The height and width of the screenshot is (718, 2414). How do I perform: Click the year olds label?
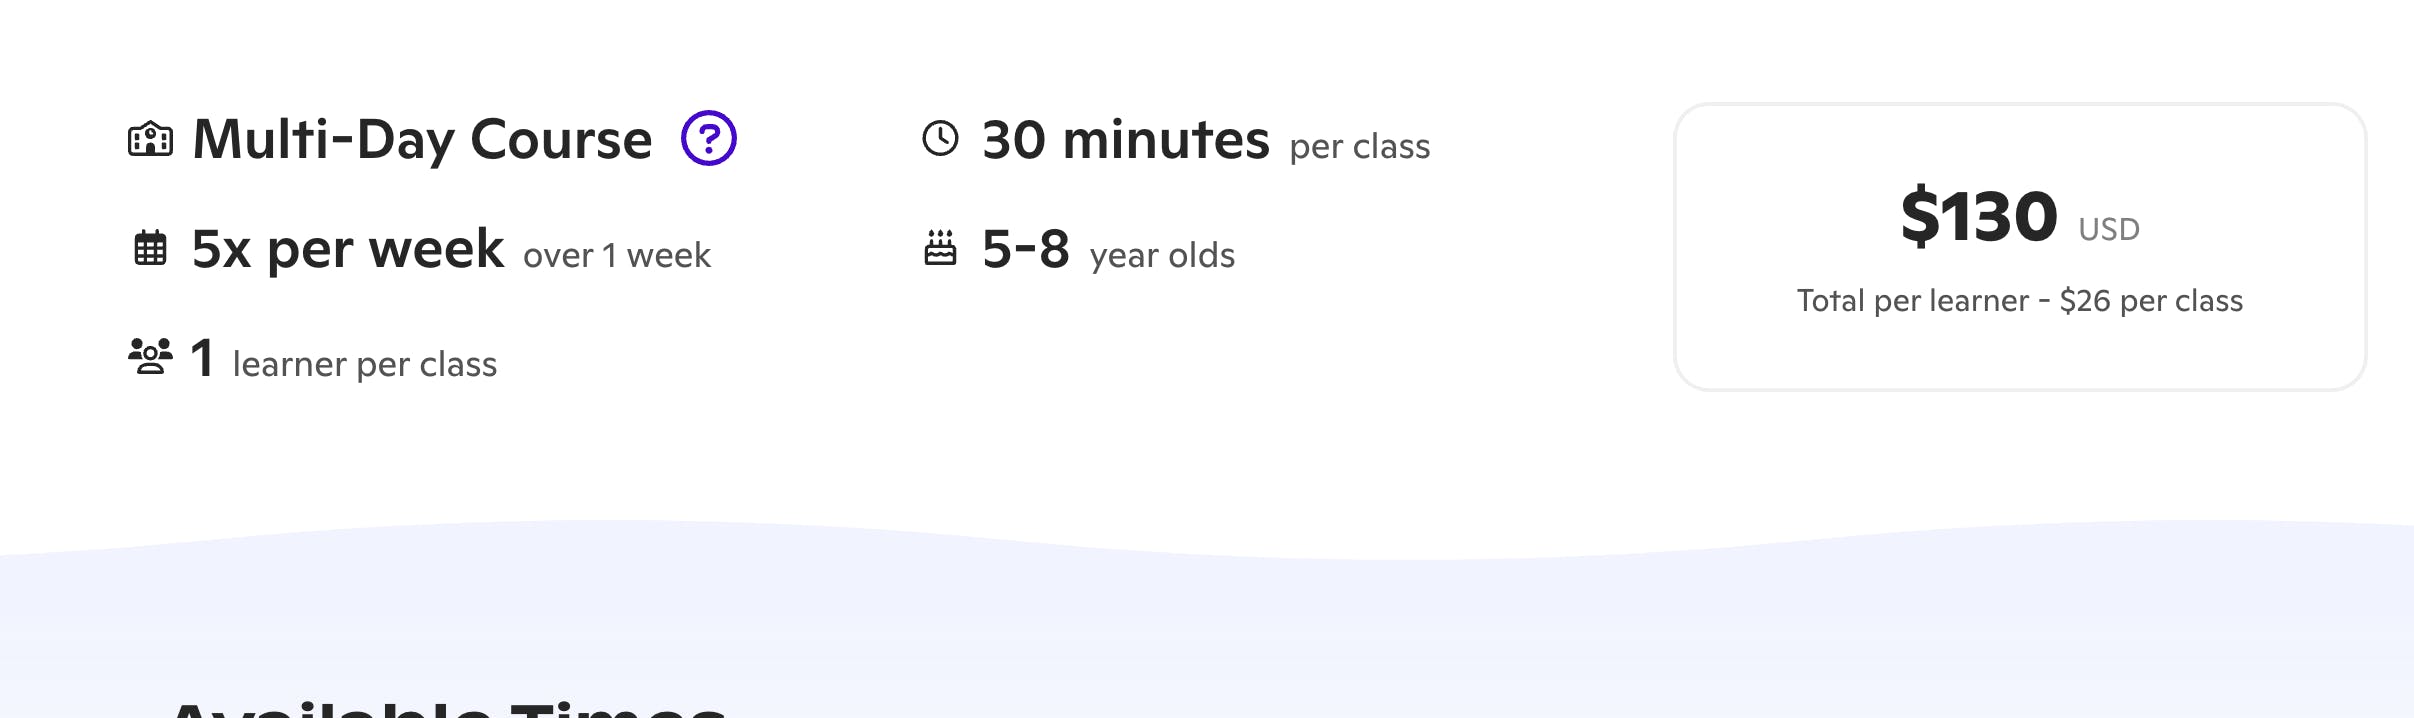[x=1162, y=256]
